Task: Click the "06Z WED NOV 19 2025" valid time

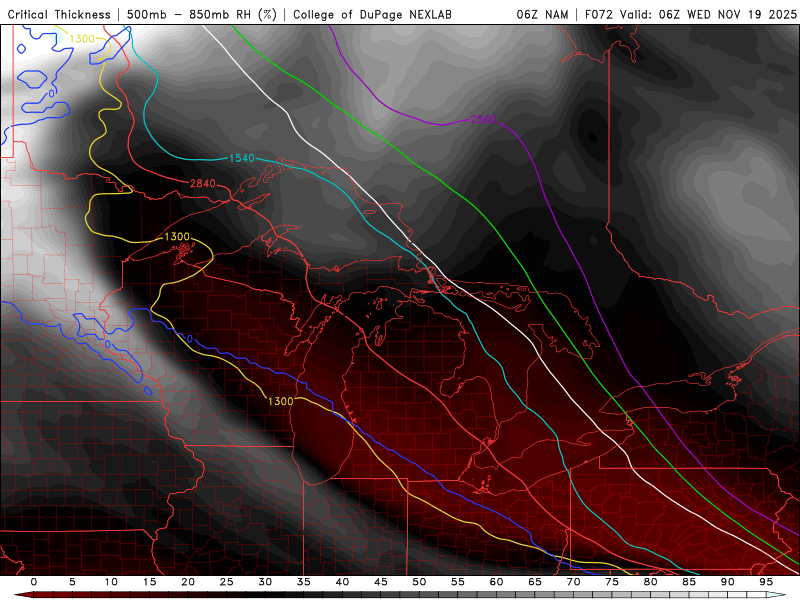Action: point(728,14)
